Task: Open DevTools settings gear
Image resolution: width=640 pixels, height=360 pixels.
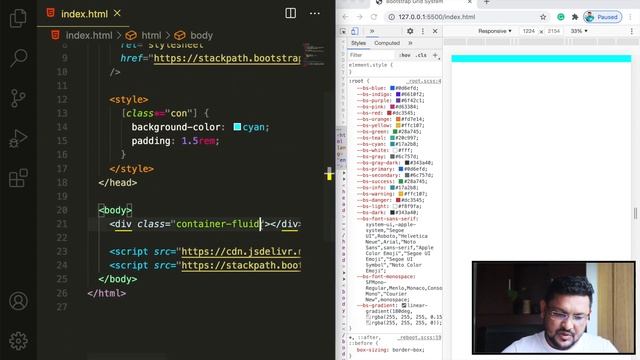Action: coord(410,31)
